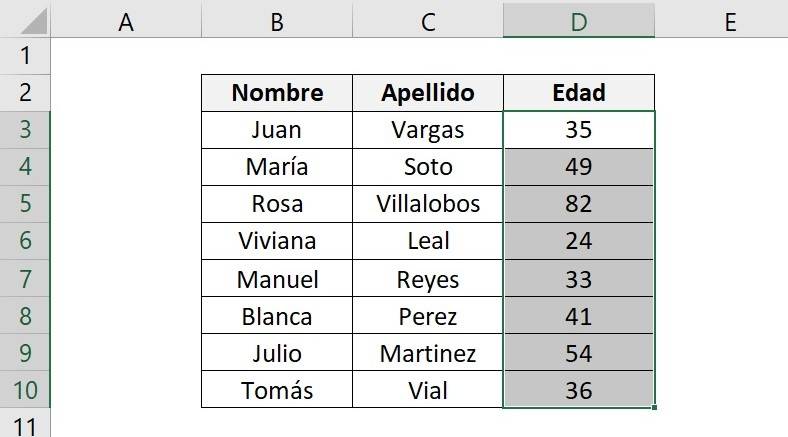Select the "Apellido" header cell

click(x=428, y=93)
